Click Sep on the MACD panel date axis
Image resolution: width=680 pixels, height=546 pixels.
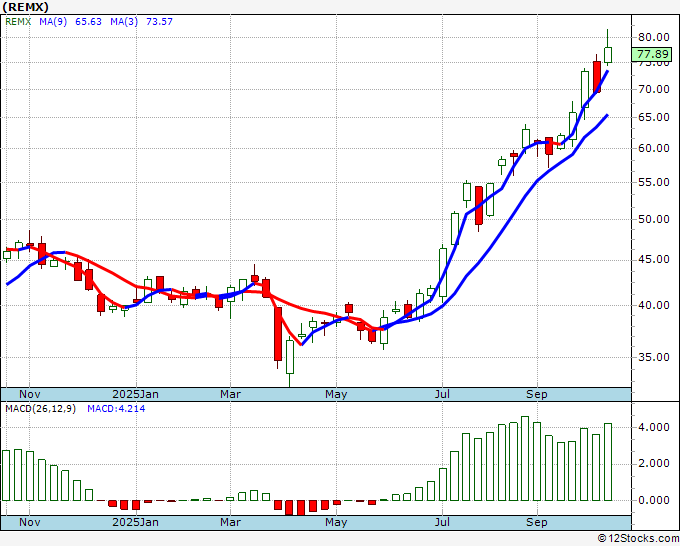(537, 522)
